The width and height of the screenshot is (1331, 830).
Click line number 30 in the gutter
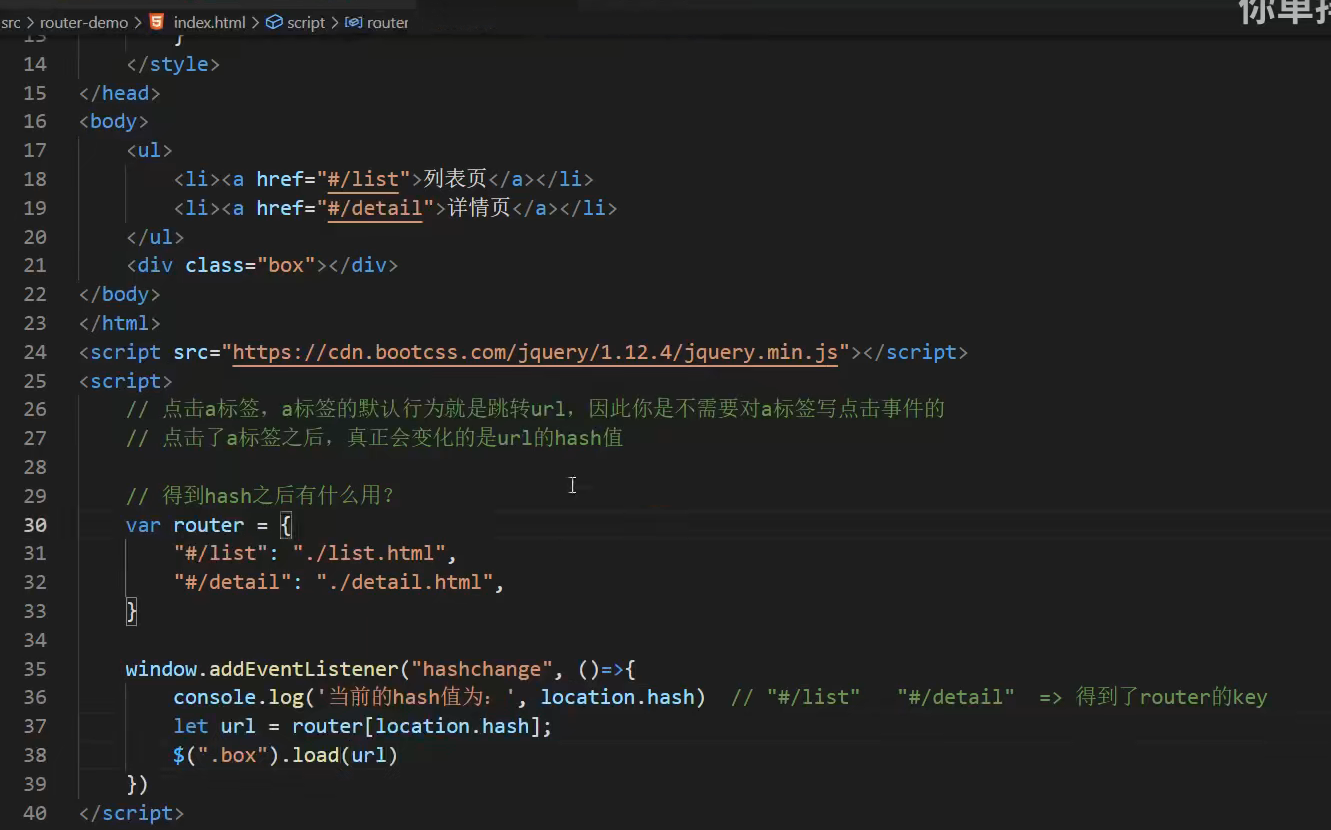(35, 524)
